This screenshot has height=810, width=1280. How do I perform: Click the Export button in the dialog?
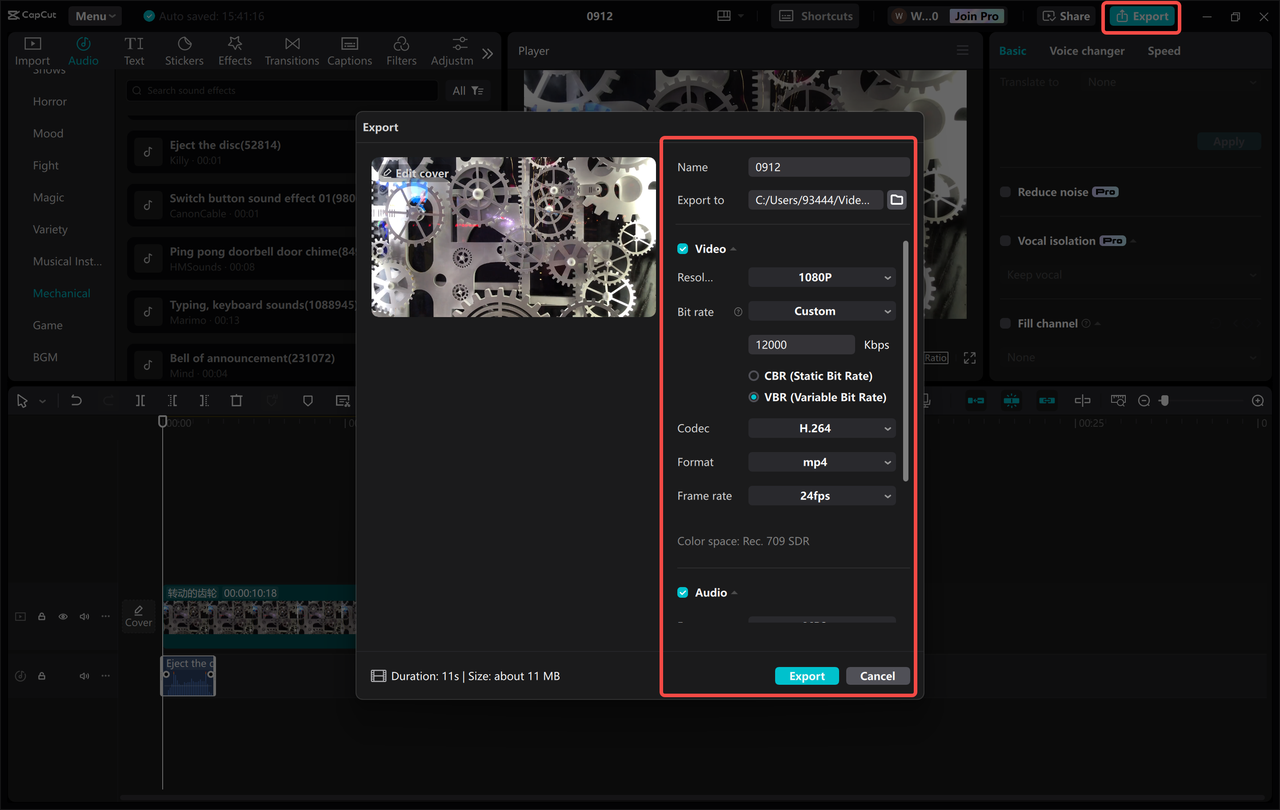click(806, 675)
